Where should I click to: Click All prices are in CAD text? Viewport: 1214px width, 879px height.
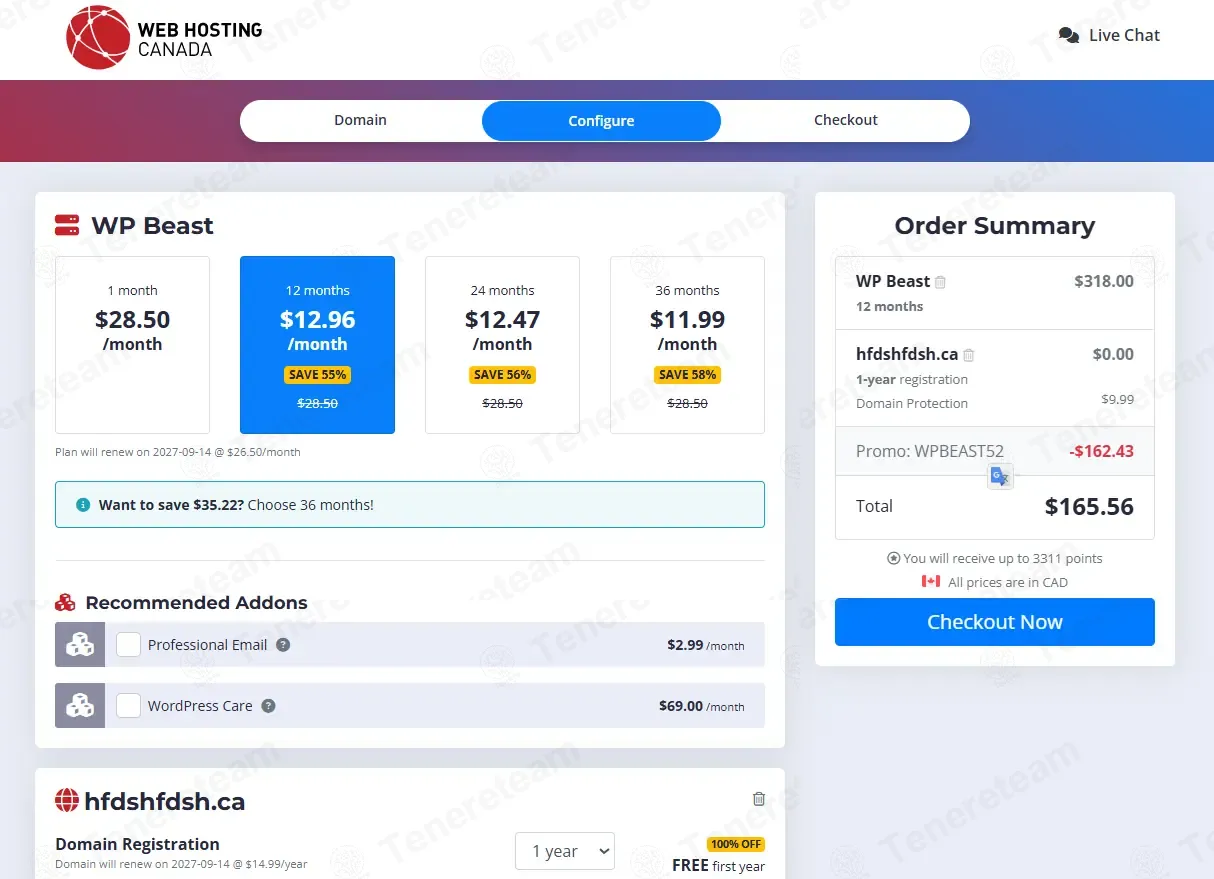click(1008, 582)
